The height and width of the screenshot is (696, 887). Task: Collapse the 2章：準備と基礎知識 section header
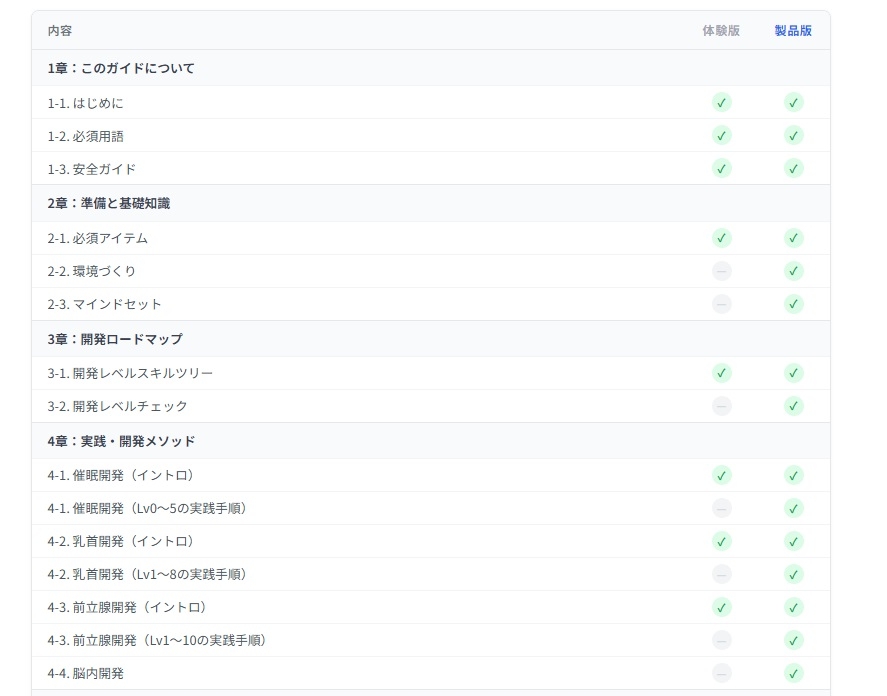pos(108,203)
